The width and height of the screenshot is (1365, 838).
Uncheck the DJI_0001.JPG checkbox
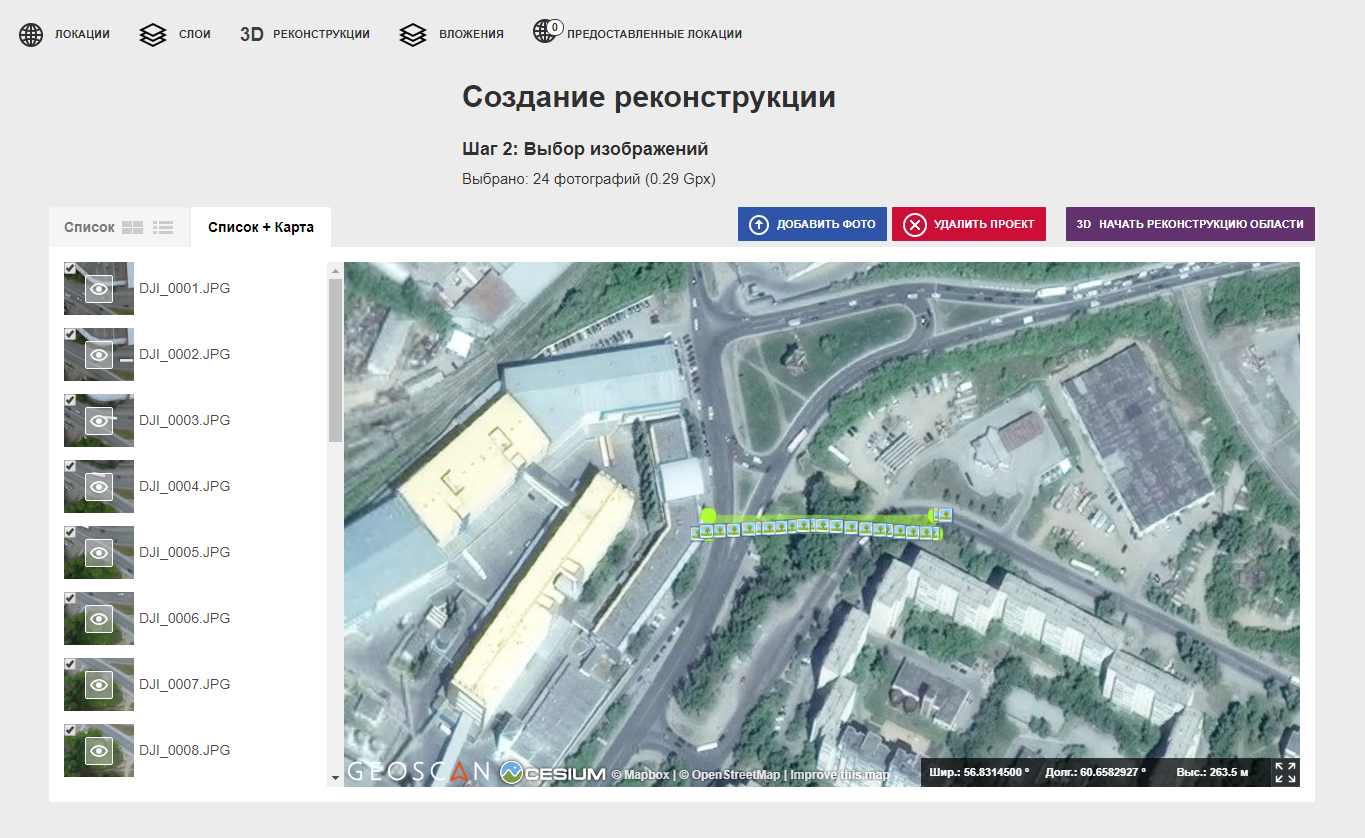tap(70, 268)
